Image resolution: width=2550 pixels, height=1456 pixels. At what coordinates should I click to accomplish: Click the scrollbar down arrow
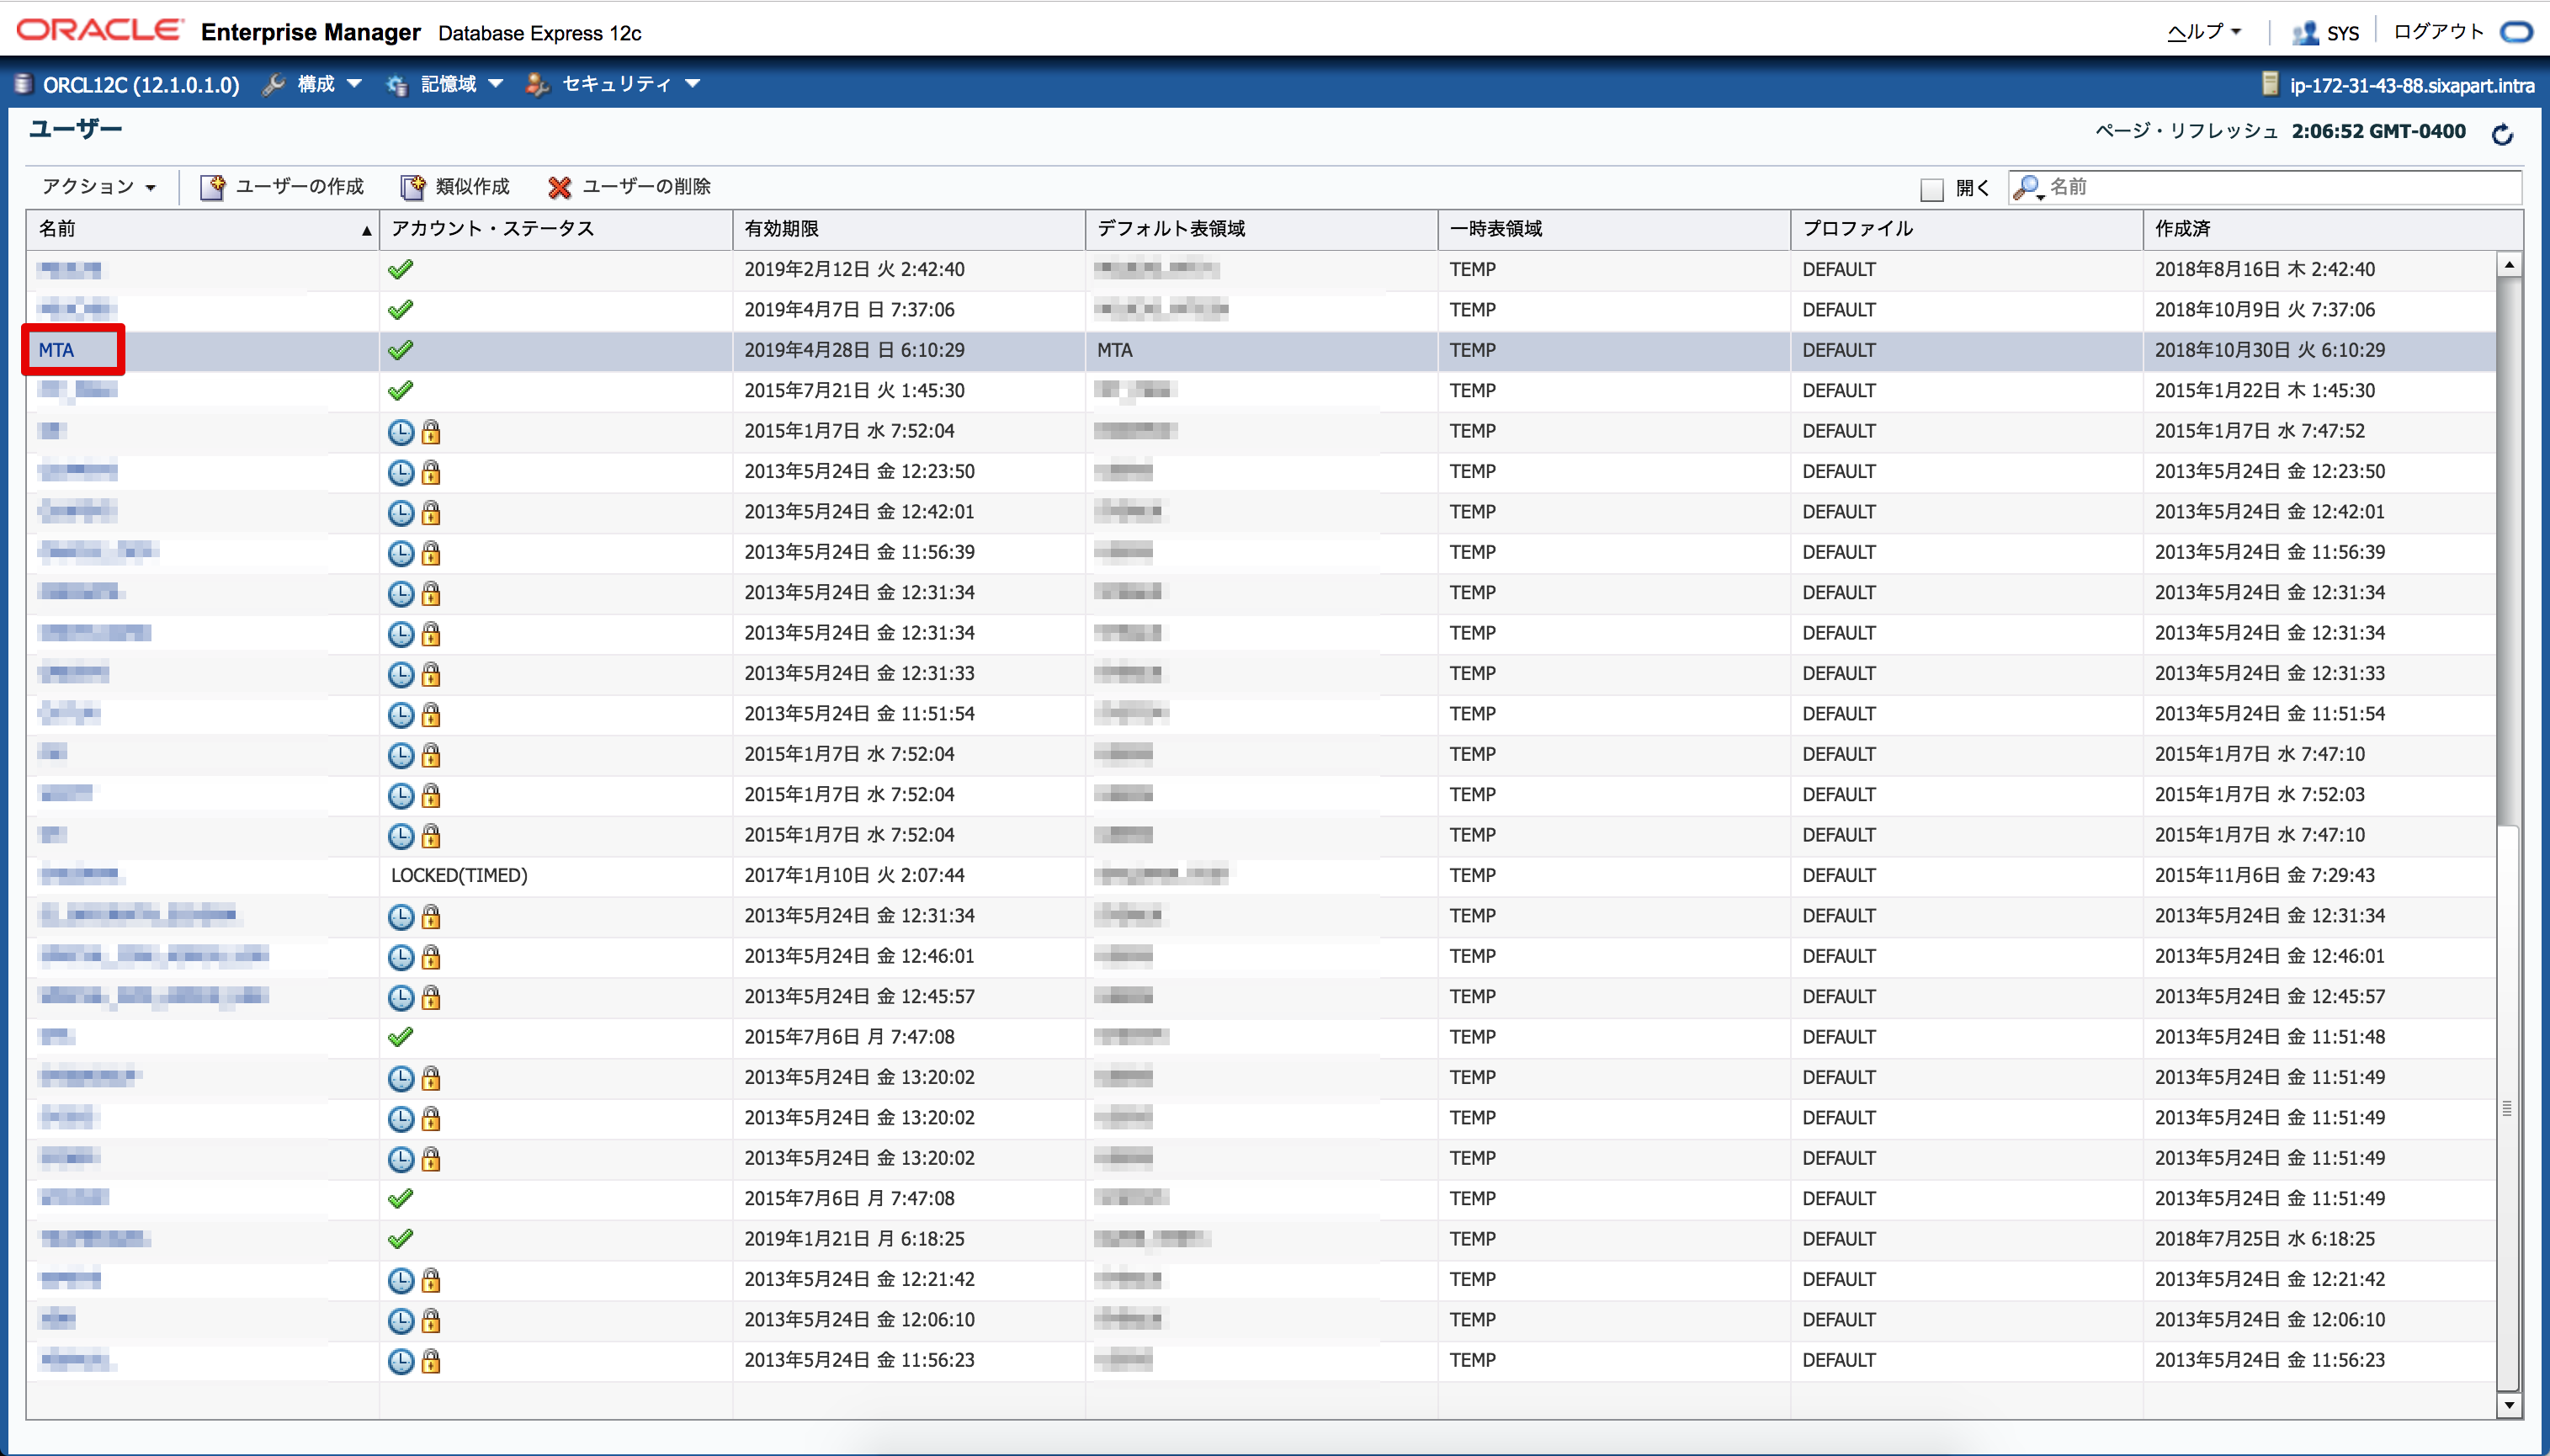[x=2508, y=1406]
